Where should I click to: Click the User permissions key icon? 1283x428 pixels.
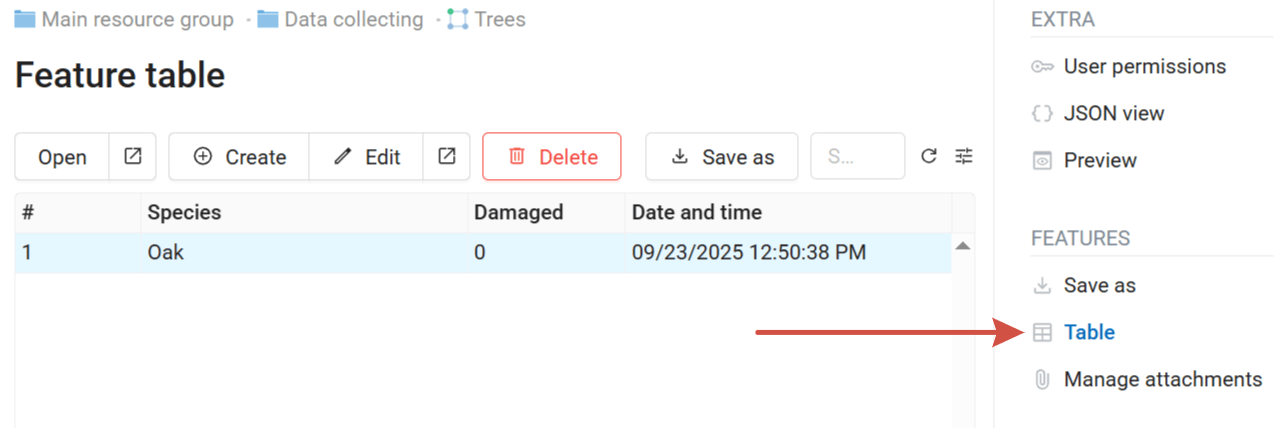coord(1042,67)
